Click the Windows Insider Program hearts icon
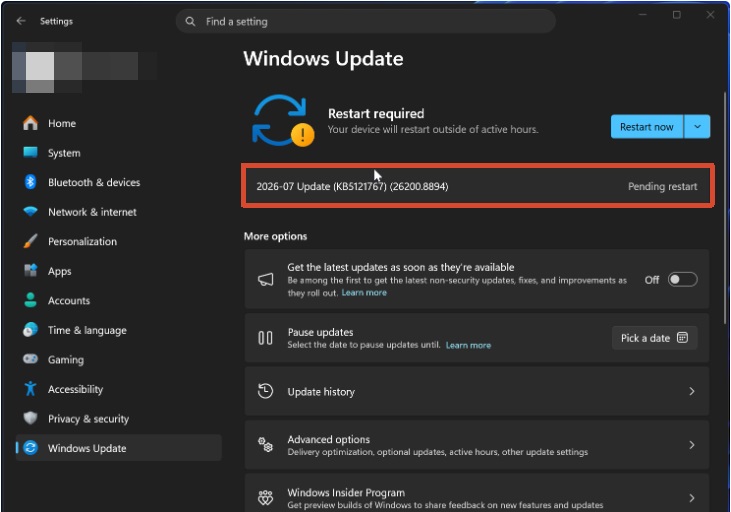Image resolution: width=731 pixels, height=512 pixels. [265, 498]
